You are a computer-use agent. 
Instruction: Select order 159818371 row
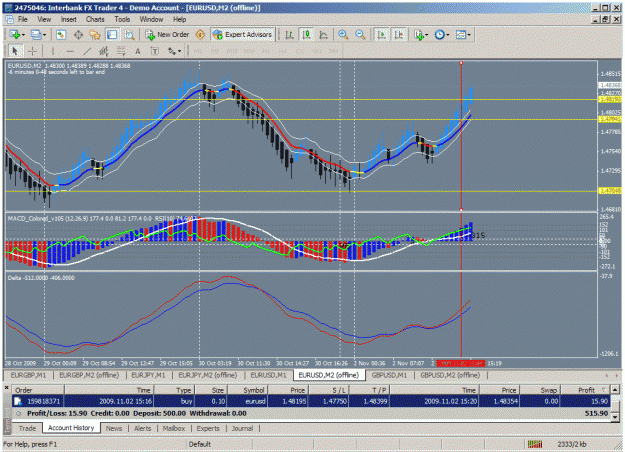click(x=311, y=401)
